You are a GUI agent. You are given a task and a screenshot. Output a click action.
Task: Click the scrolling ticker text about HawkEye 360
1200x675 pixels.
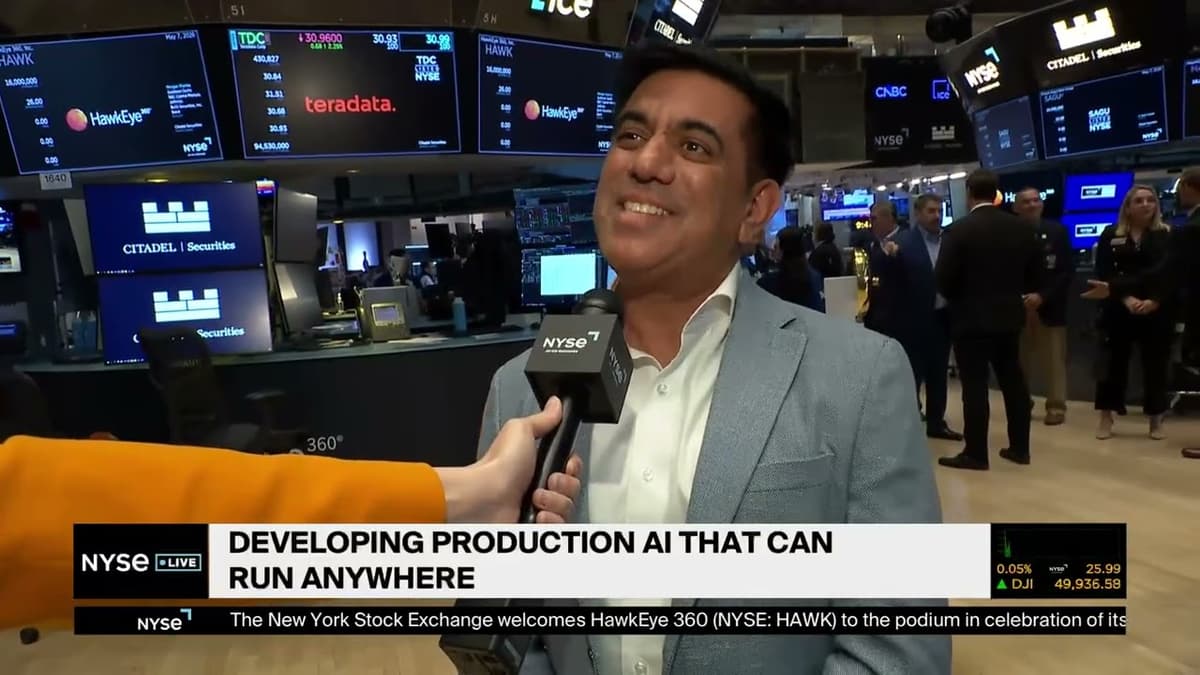coord(677,620)
